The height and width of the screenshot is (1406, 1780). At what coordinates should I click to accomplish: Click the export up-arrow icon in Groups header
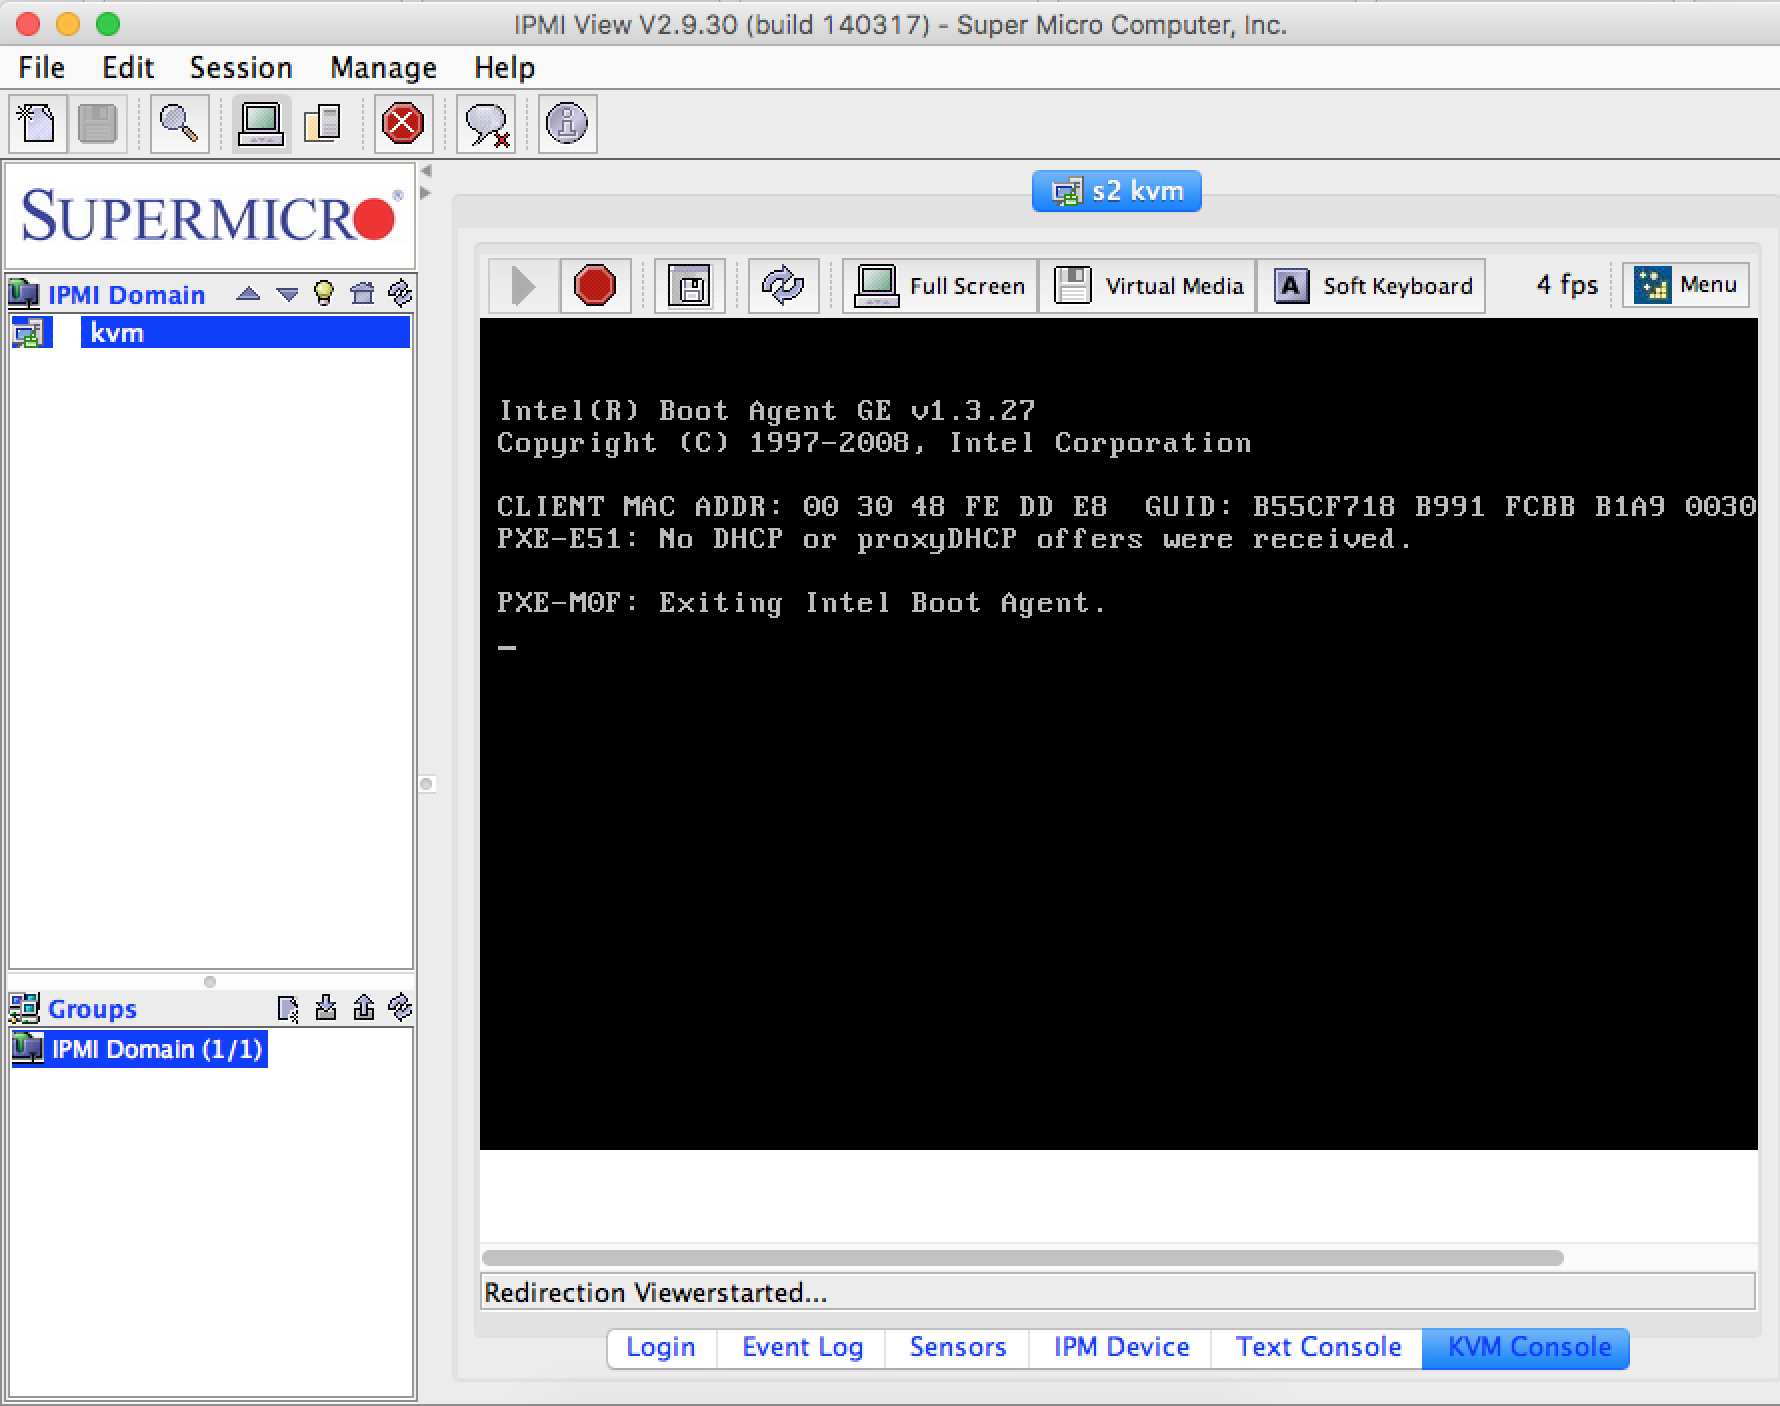(364, 1007)
